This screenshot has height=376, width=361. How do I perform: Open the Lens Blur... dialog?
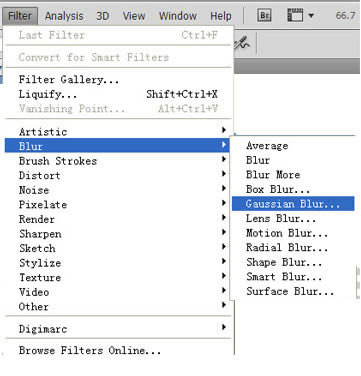click(293, 218)
